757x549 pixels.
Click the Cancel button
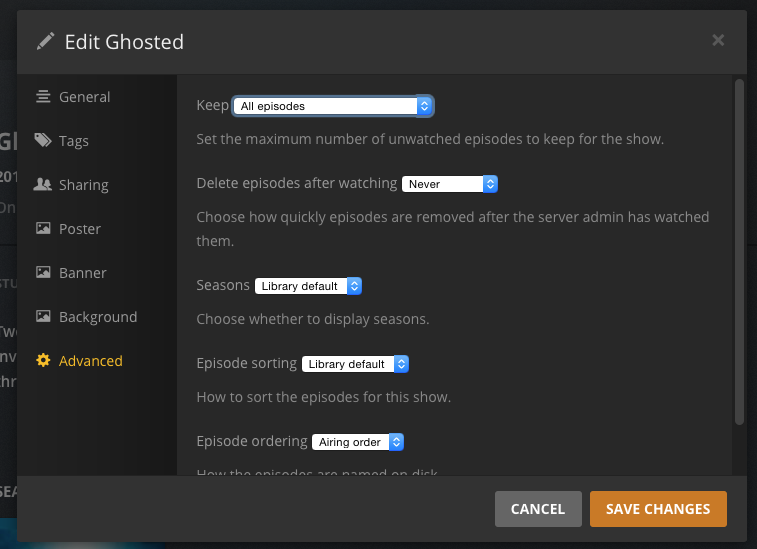coord(538,509)
